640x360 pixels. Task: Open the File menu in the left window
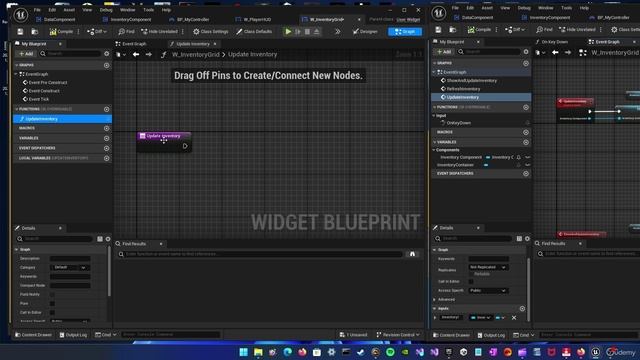point(37,10)
